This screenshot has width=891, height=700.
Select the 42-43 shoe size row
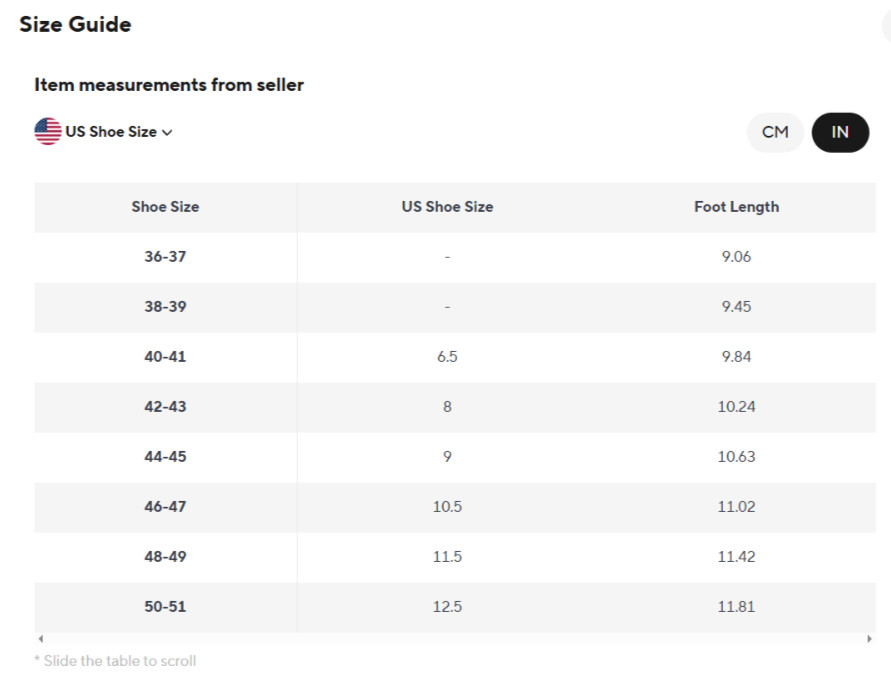[455, 407]
